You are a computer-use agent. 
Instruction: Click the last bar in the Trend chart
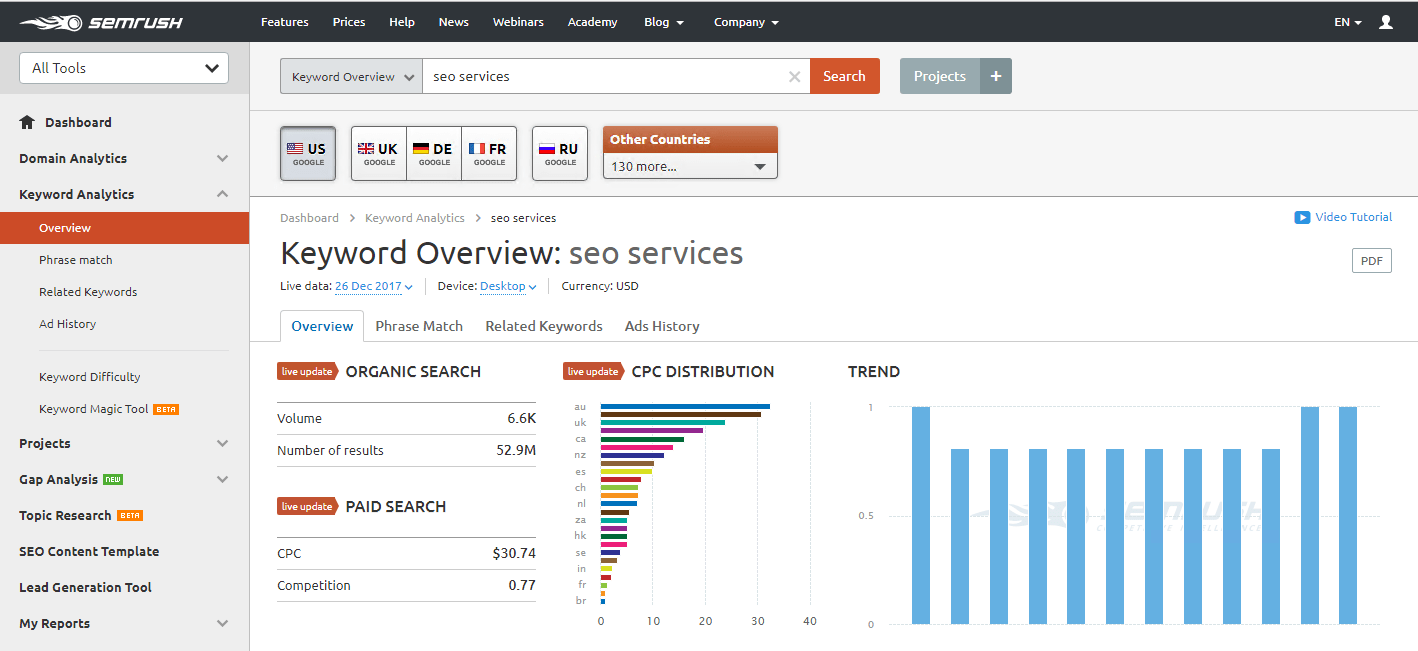[x=1348, y=515]
